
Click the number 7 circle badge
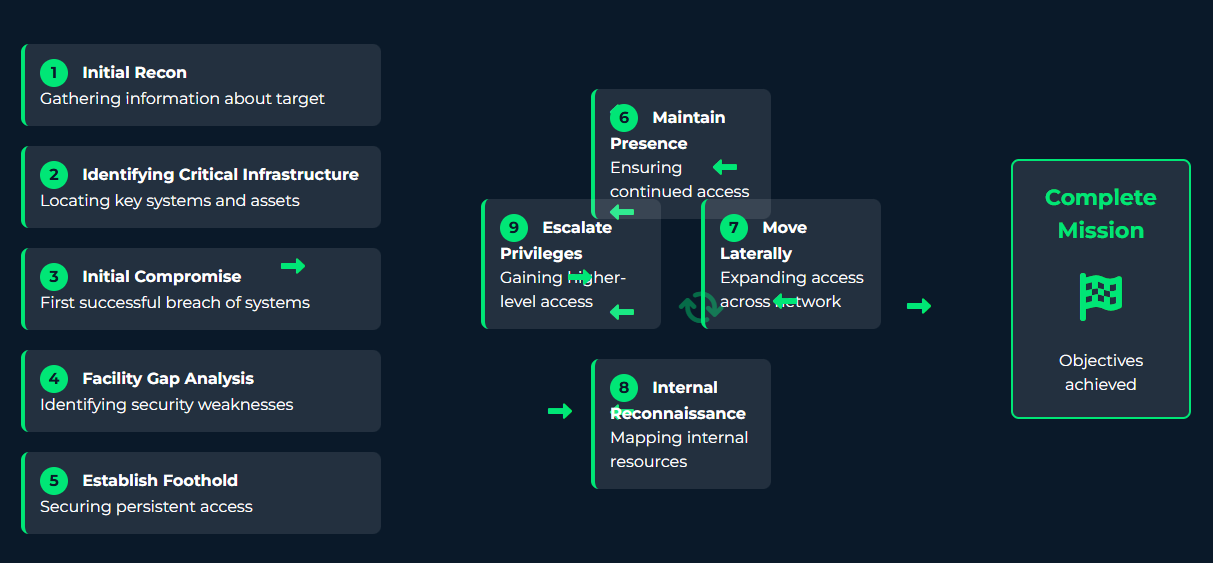click(x=733, y=228)
